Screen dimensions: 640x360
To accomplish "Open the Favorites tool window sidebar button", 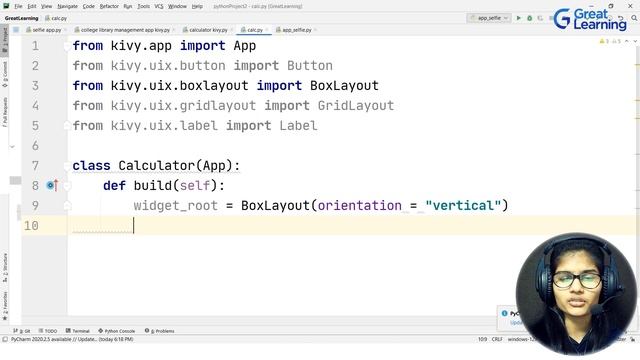I will (5, 305).
